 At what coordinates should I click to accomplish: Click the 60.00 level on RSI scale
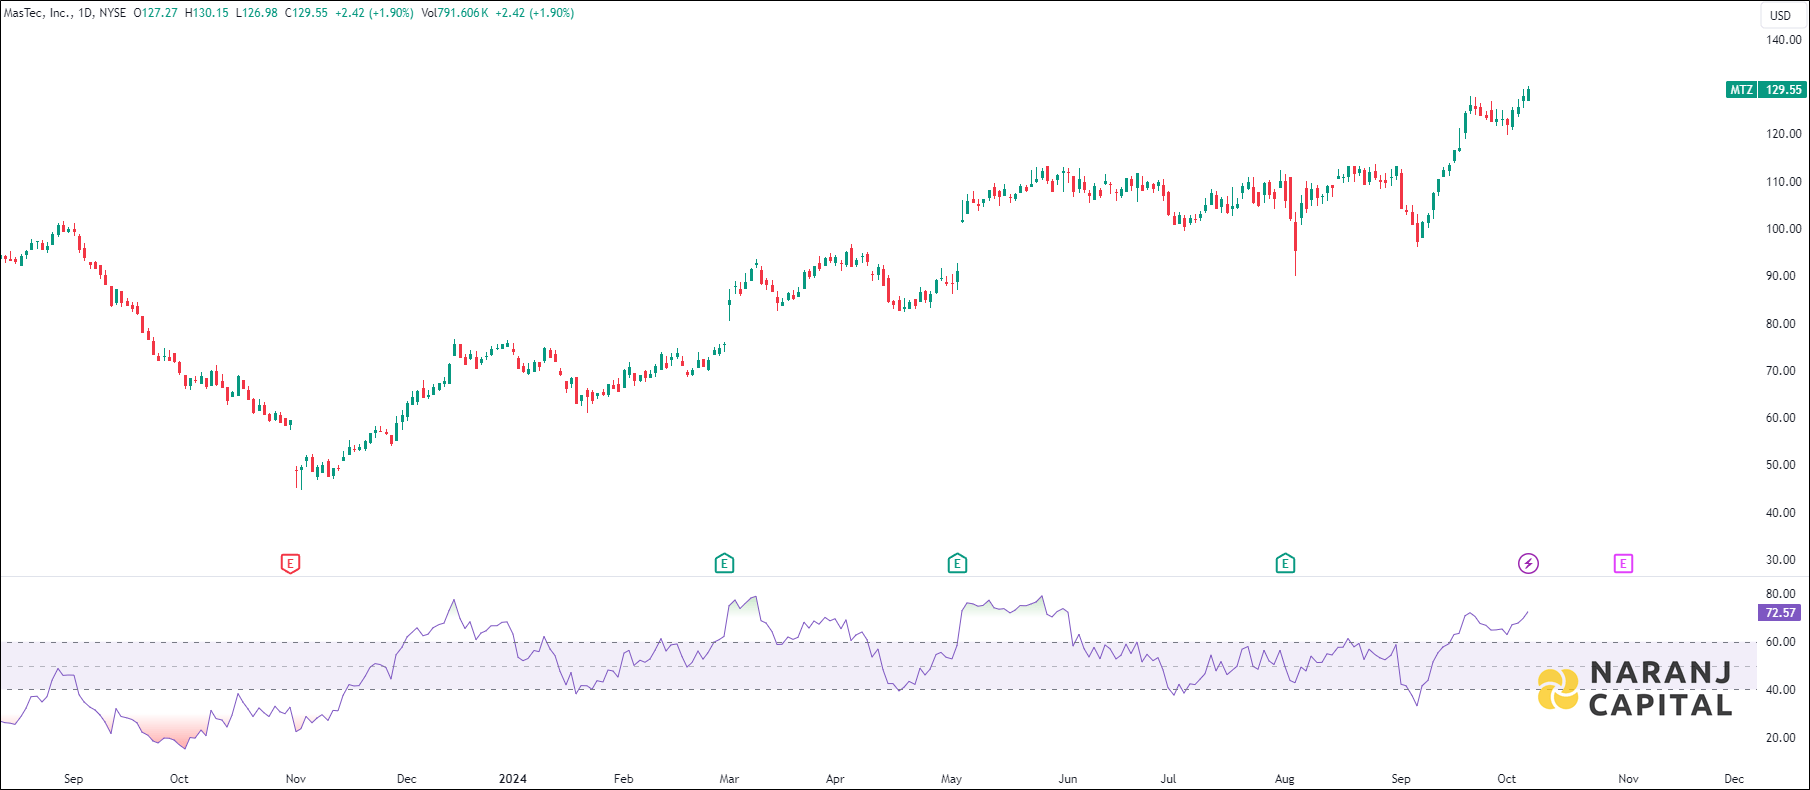coord(1780,642)
